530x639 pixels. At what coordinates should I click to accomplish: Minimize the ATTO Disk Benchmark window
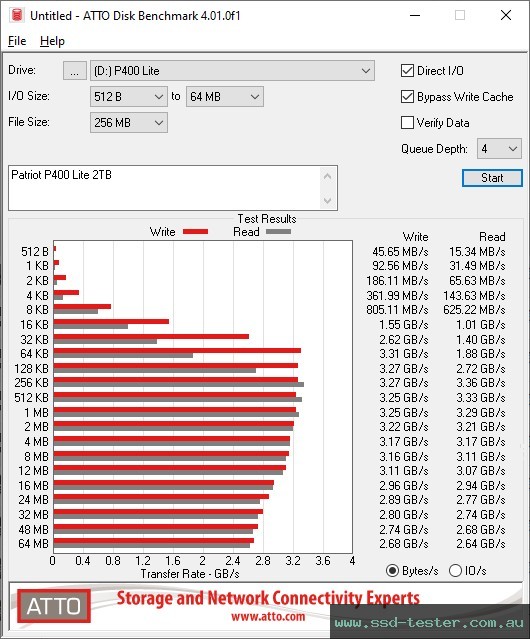point(415,15)
